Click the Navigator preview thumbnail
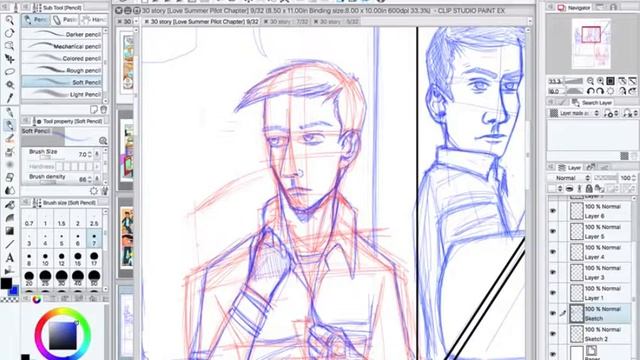 click(591, 43)
